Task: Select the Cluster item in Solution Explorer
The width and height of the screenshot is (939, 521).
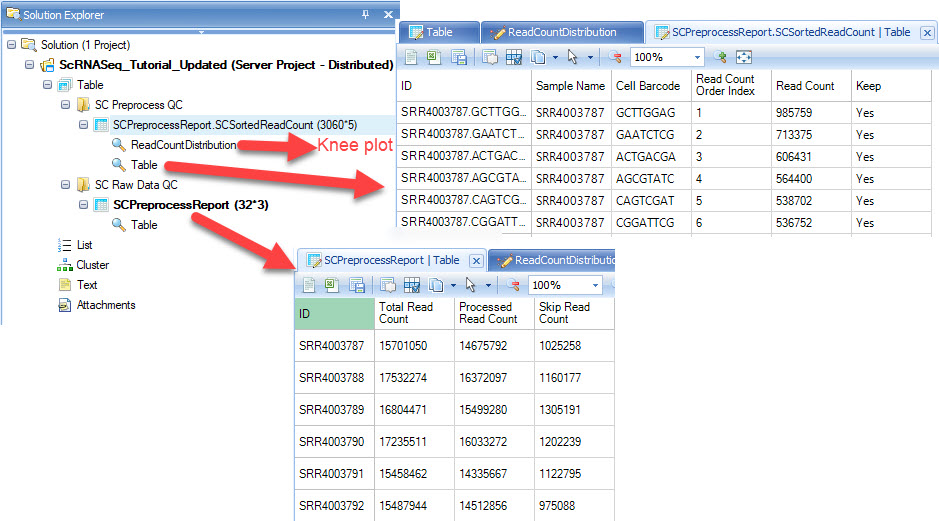Action: click(x=93, y=265)
